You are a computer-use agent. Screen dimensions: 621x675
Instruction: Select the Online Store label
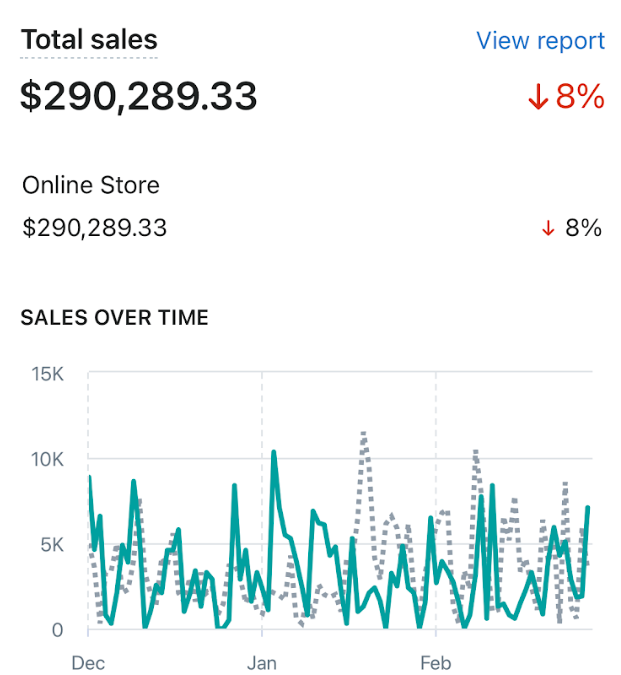(x=91, y=185)
